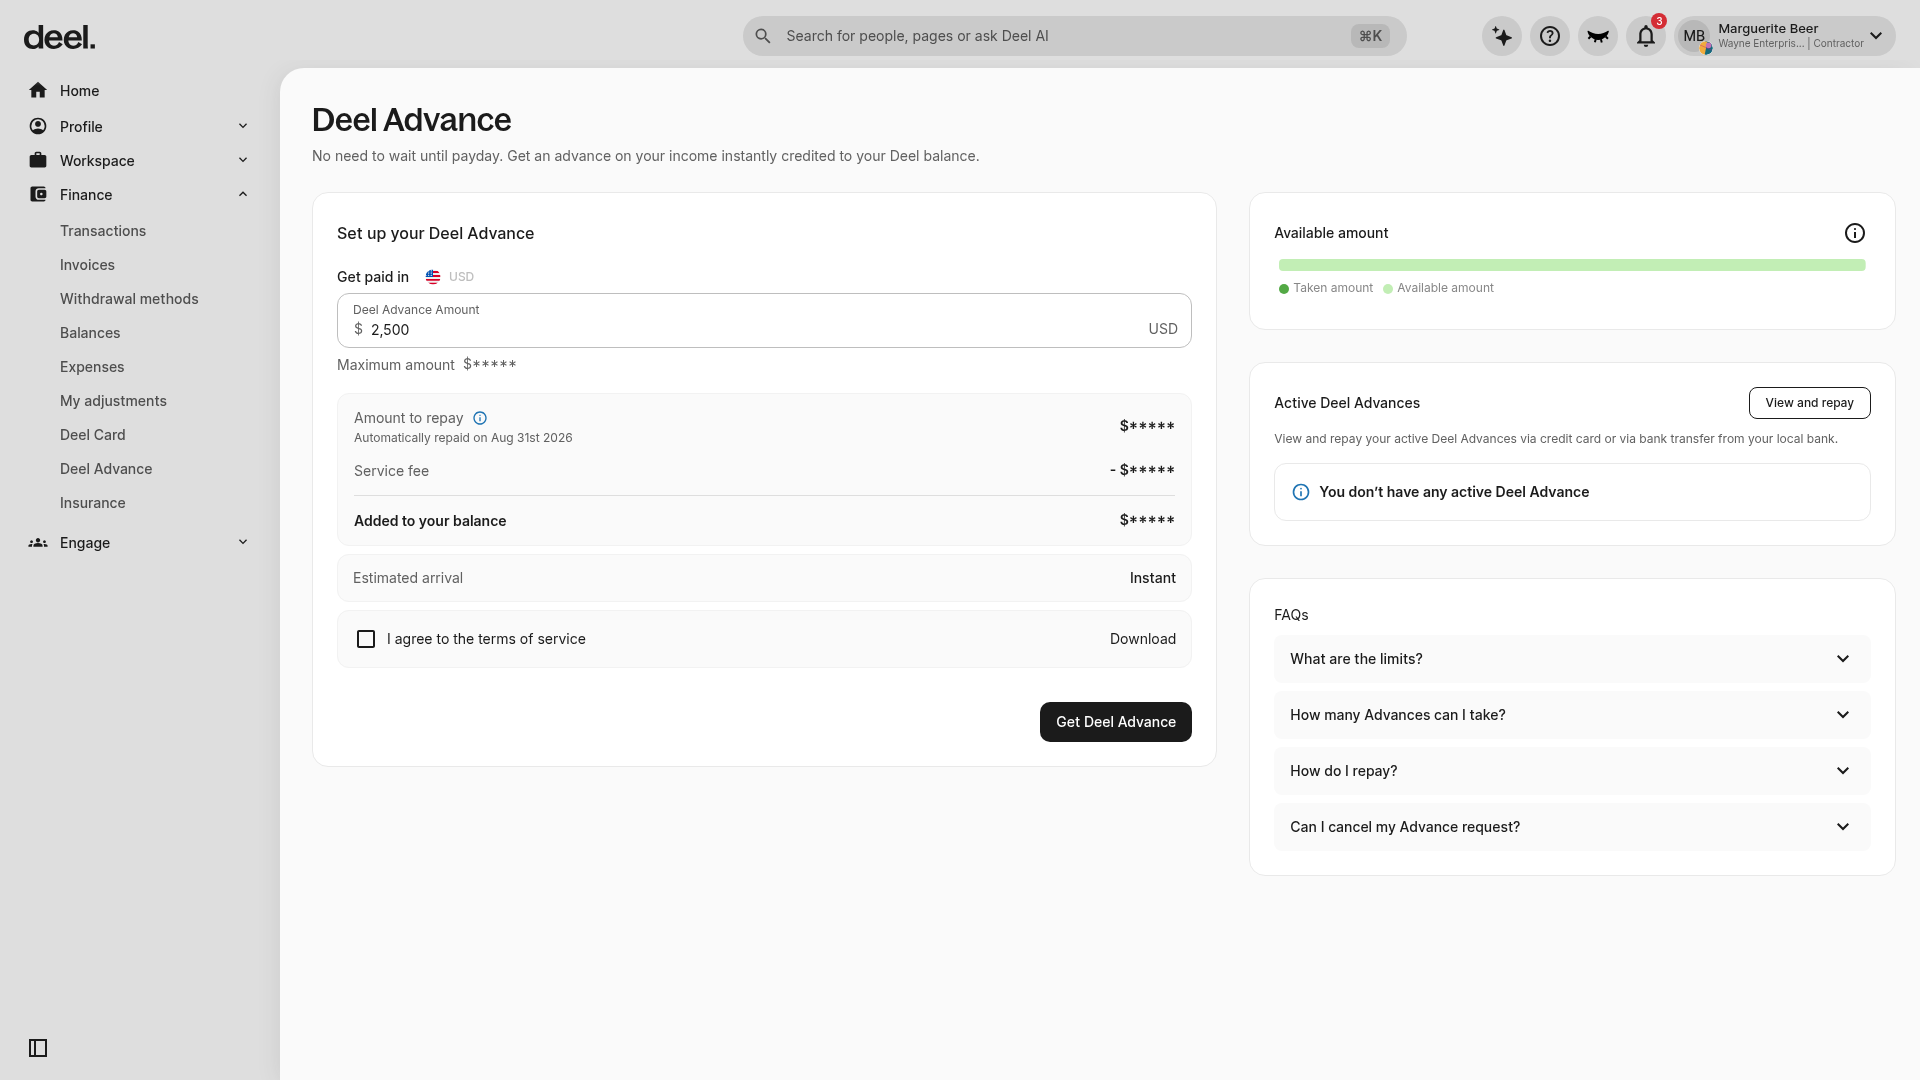Open the help question mark icon
The image size is (1920, 1080).
(x=1550, y=36)
